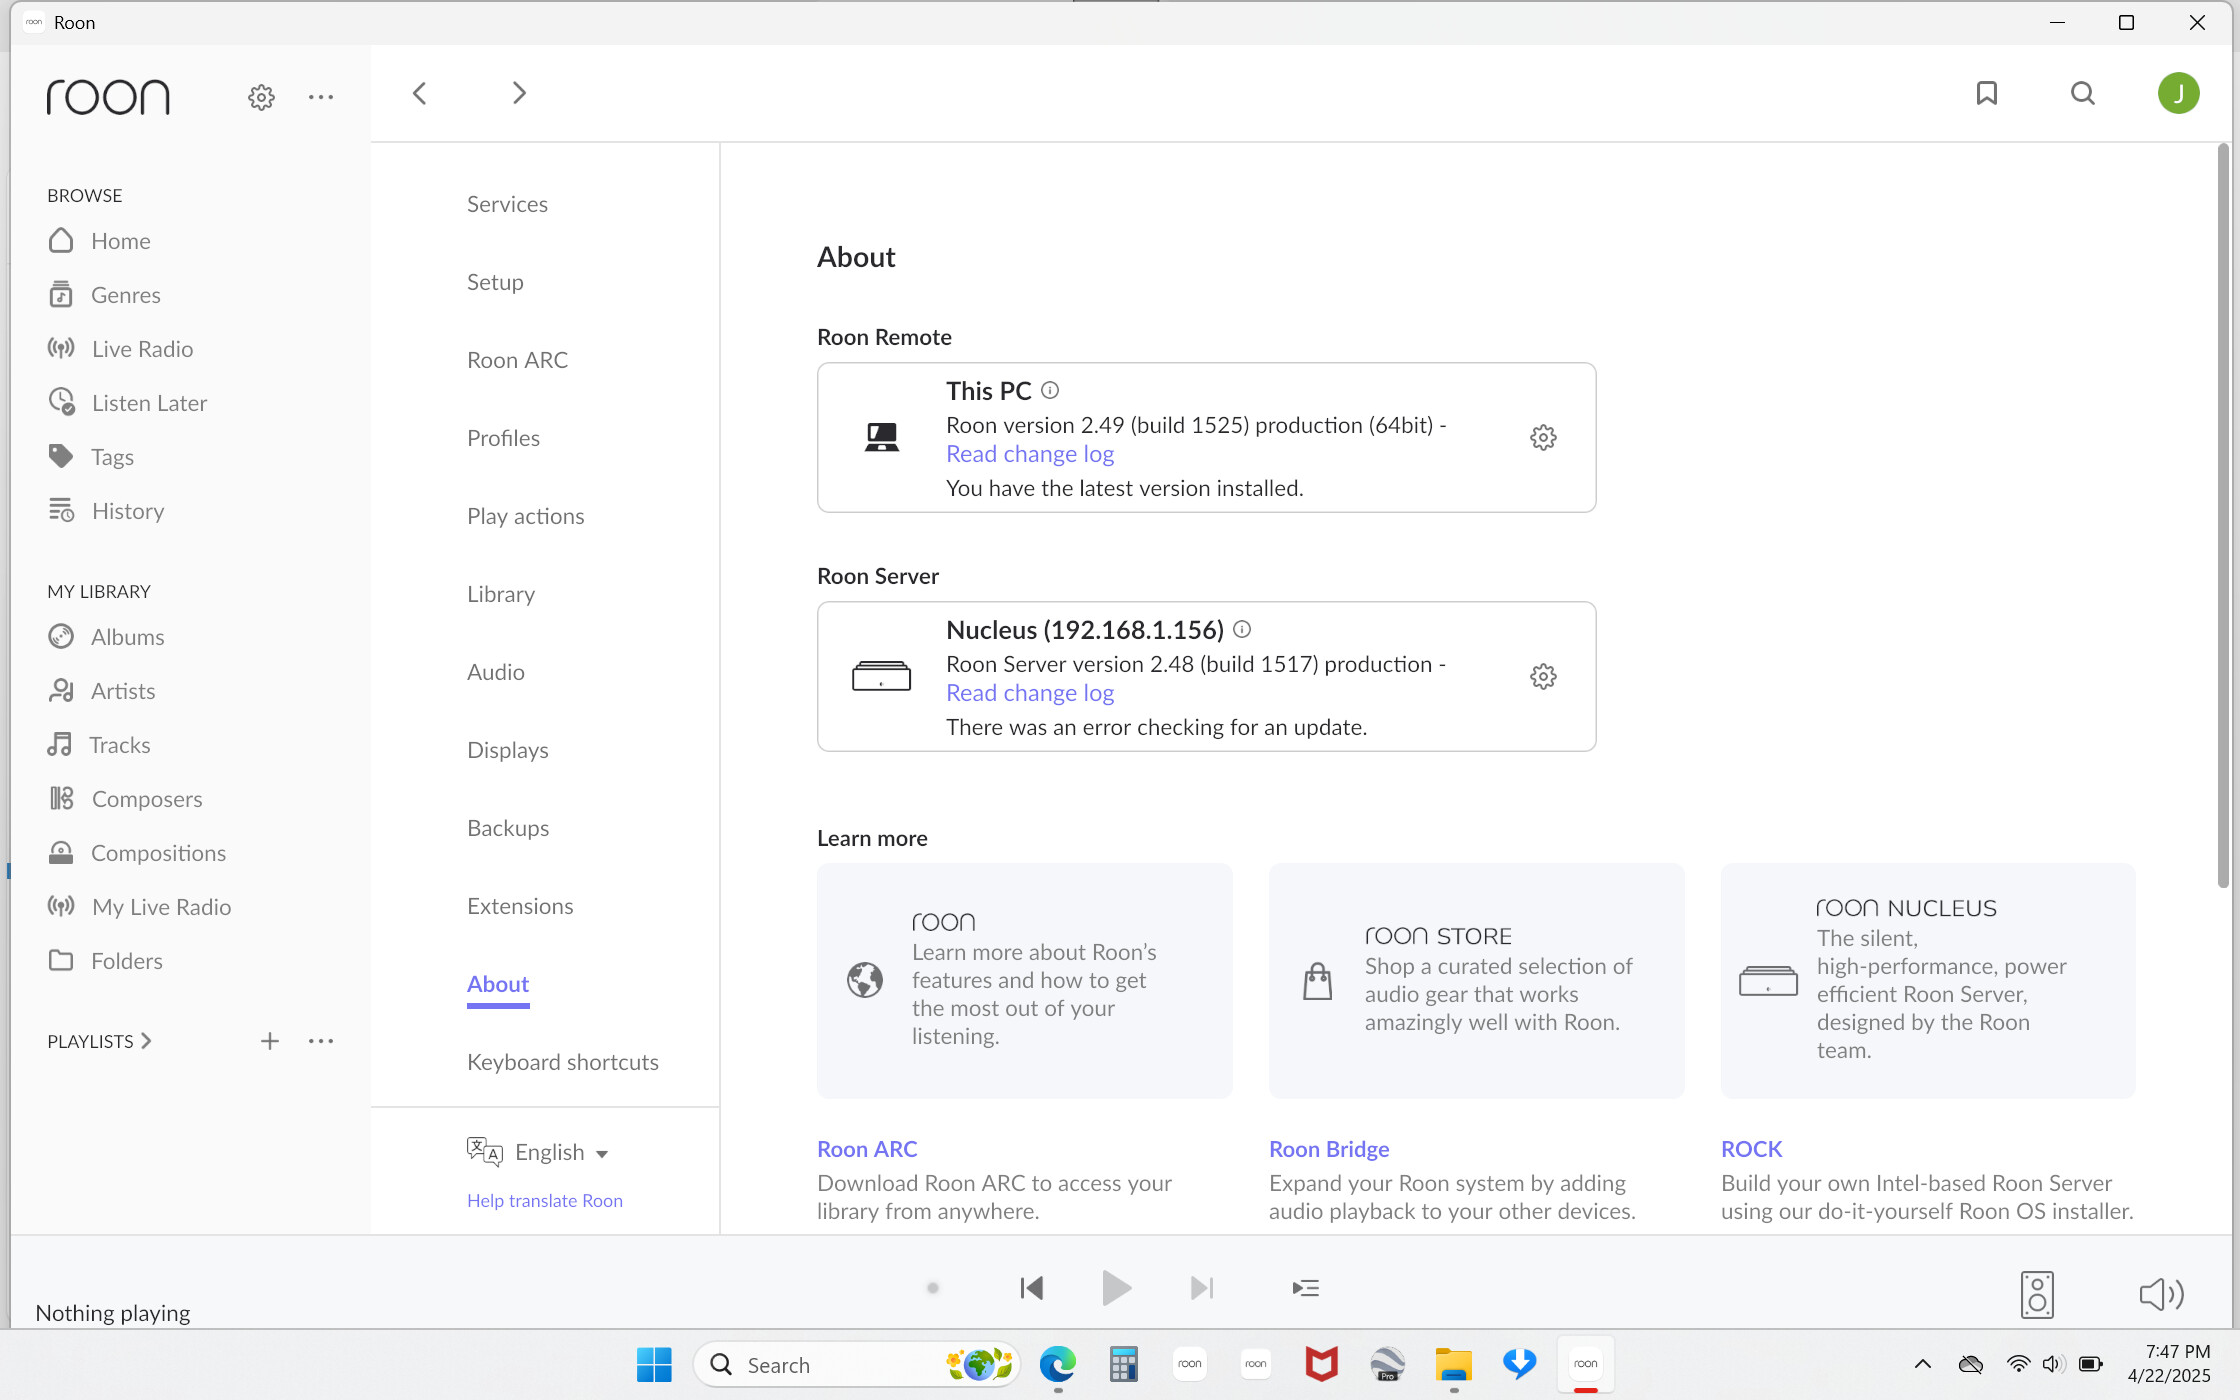2240x1400 pixels.
Task: Open Microsoft Edge from the taskbar
Action: (x=1057, y=1364)
